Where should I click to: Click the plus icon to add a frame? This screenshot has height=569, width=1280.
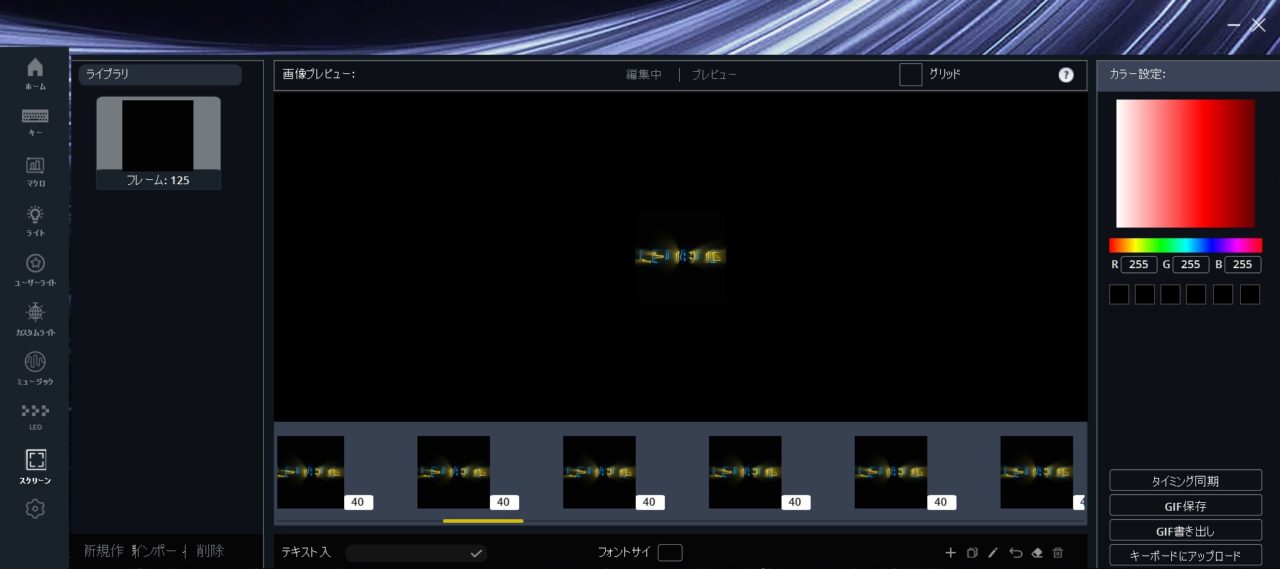[x=950, y=553]
